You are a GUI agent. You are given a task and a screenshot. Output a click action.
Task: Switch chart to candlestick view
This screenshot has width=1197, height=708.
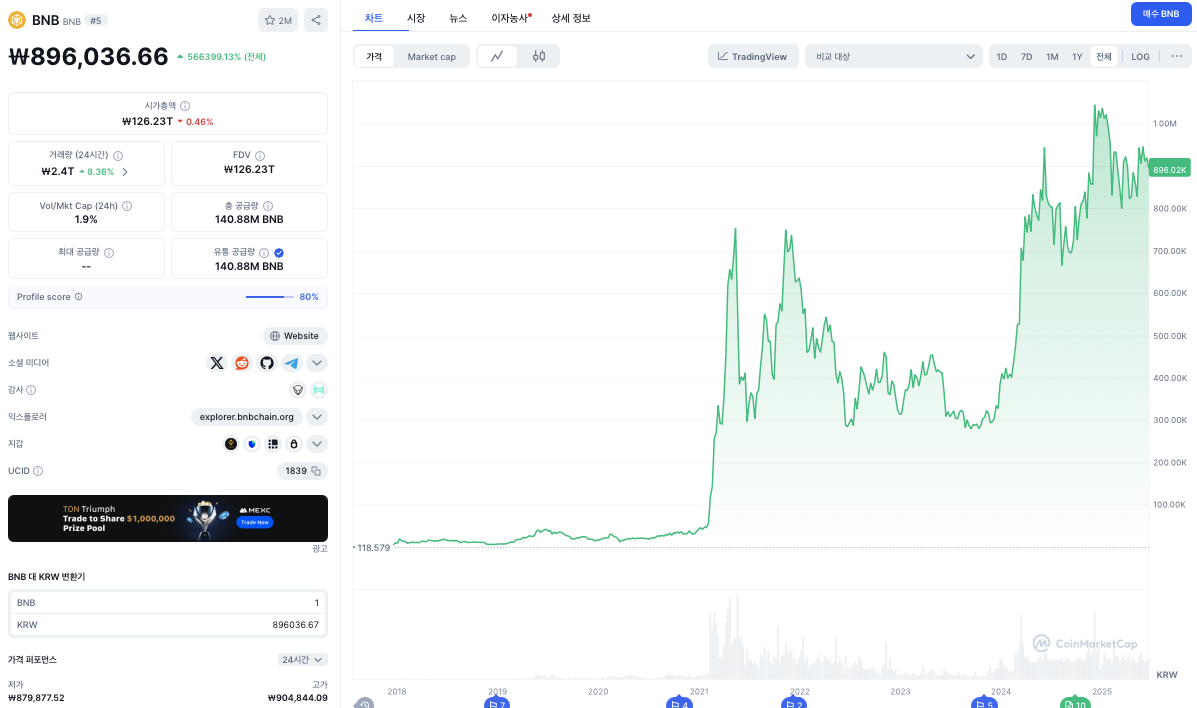(539, 57)
